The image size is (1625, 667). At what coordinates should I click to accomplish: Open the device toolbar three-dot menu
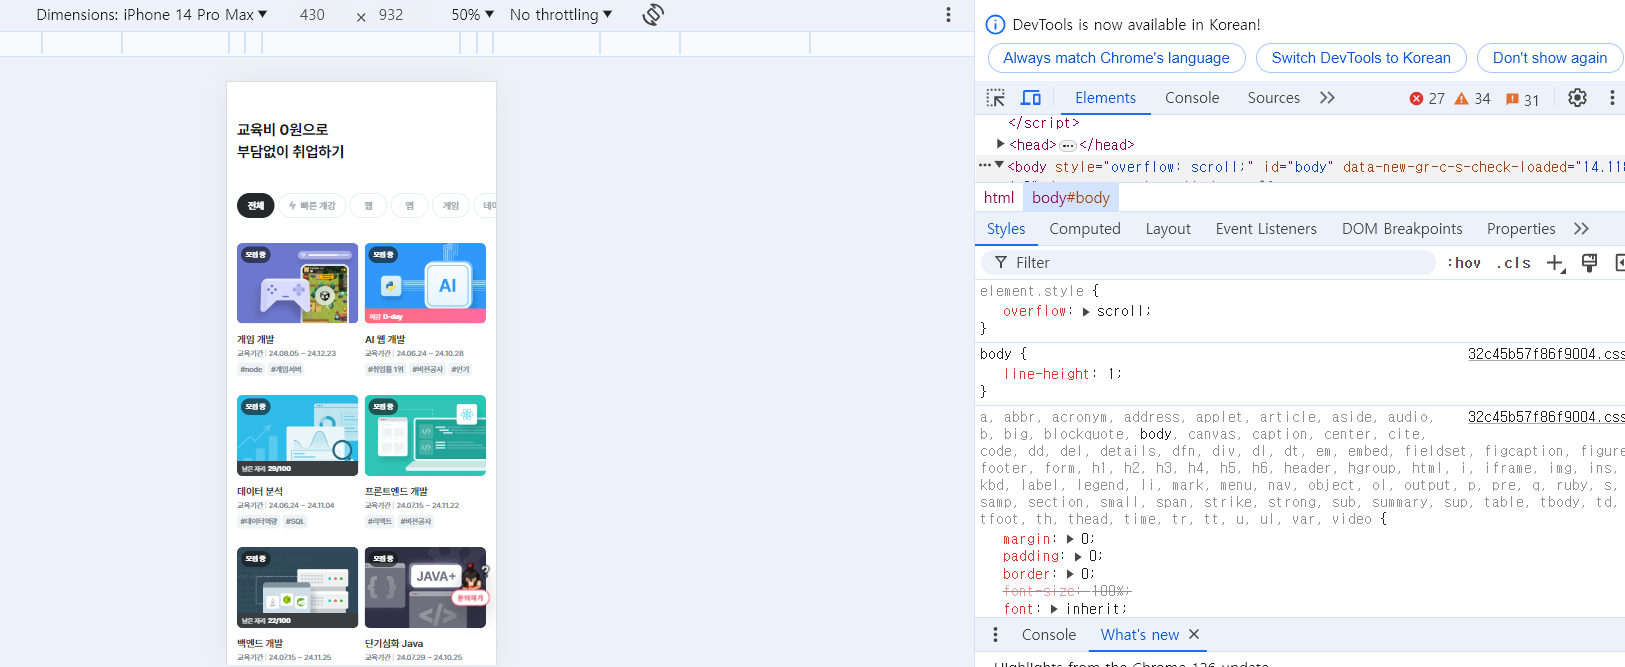948,15
